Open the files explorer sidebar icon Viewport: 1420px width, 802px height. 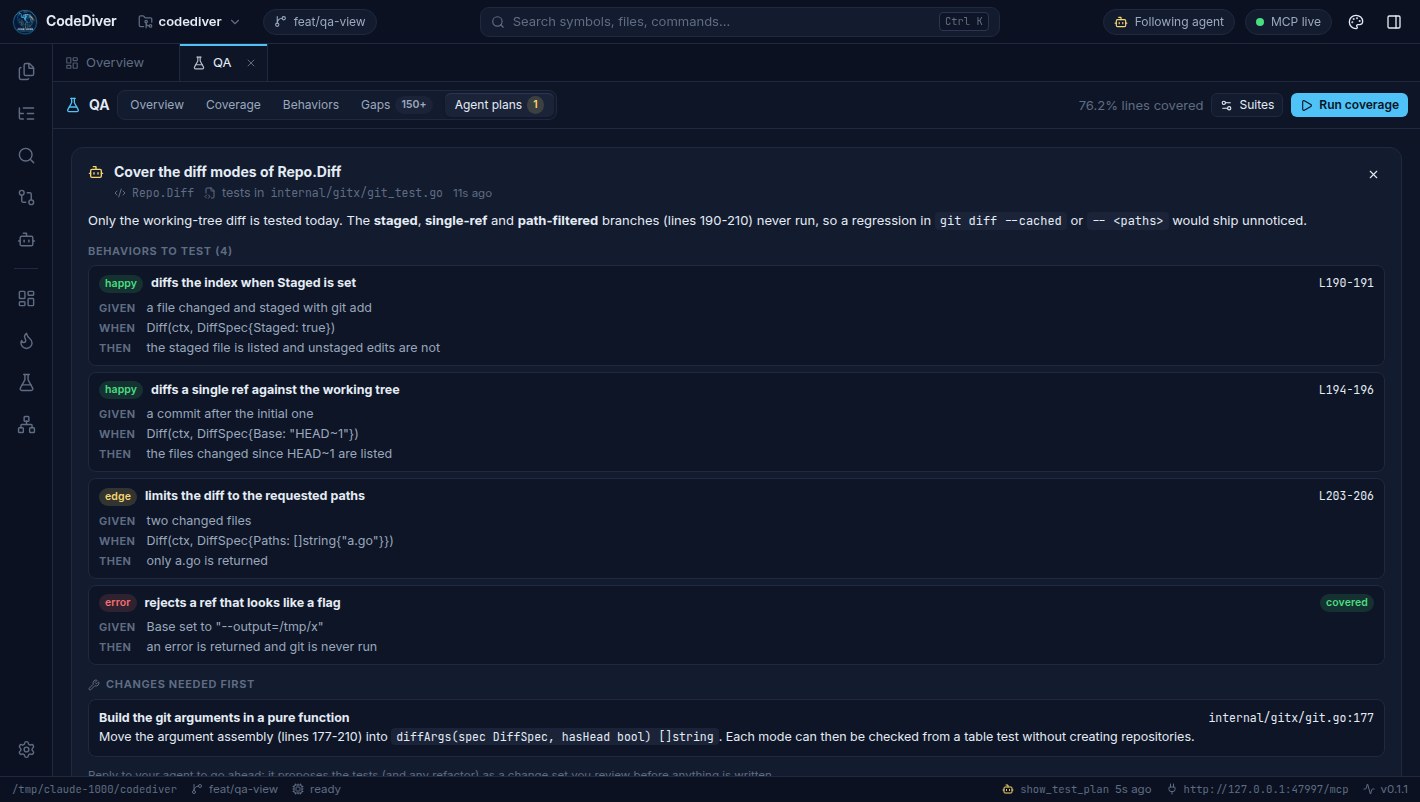coord(26,71)
